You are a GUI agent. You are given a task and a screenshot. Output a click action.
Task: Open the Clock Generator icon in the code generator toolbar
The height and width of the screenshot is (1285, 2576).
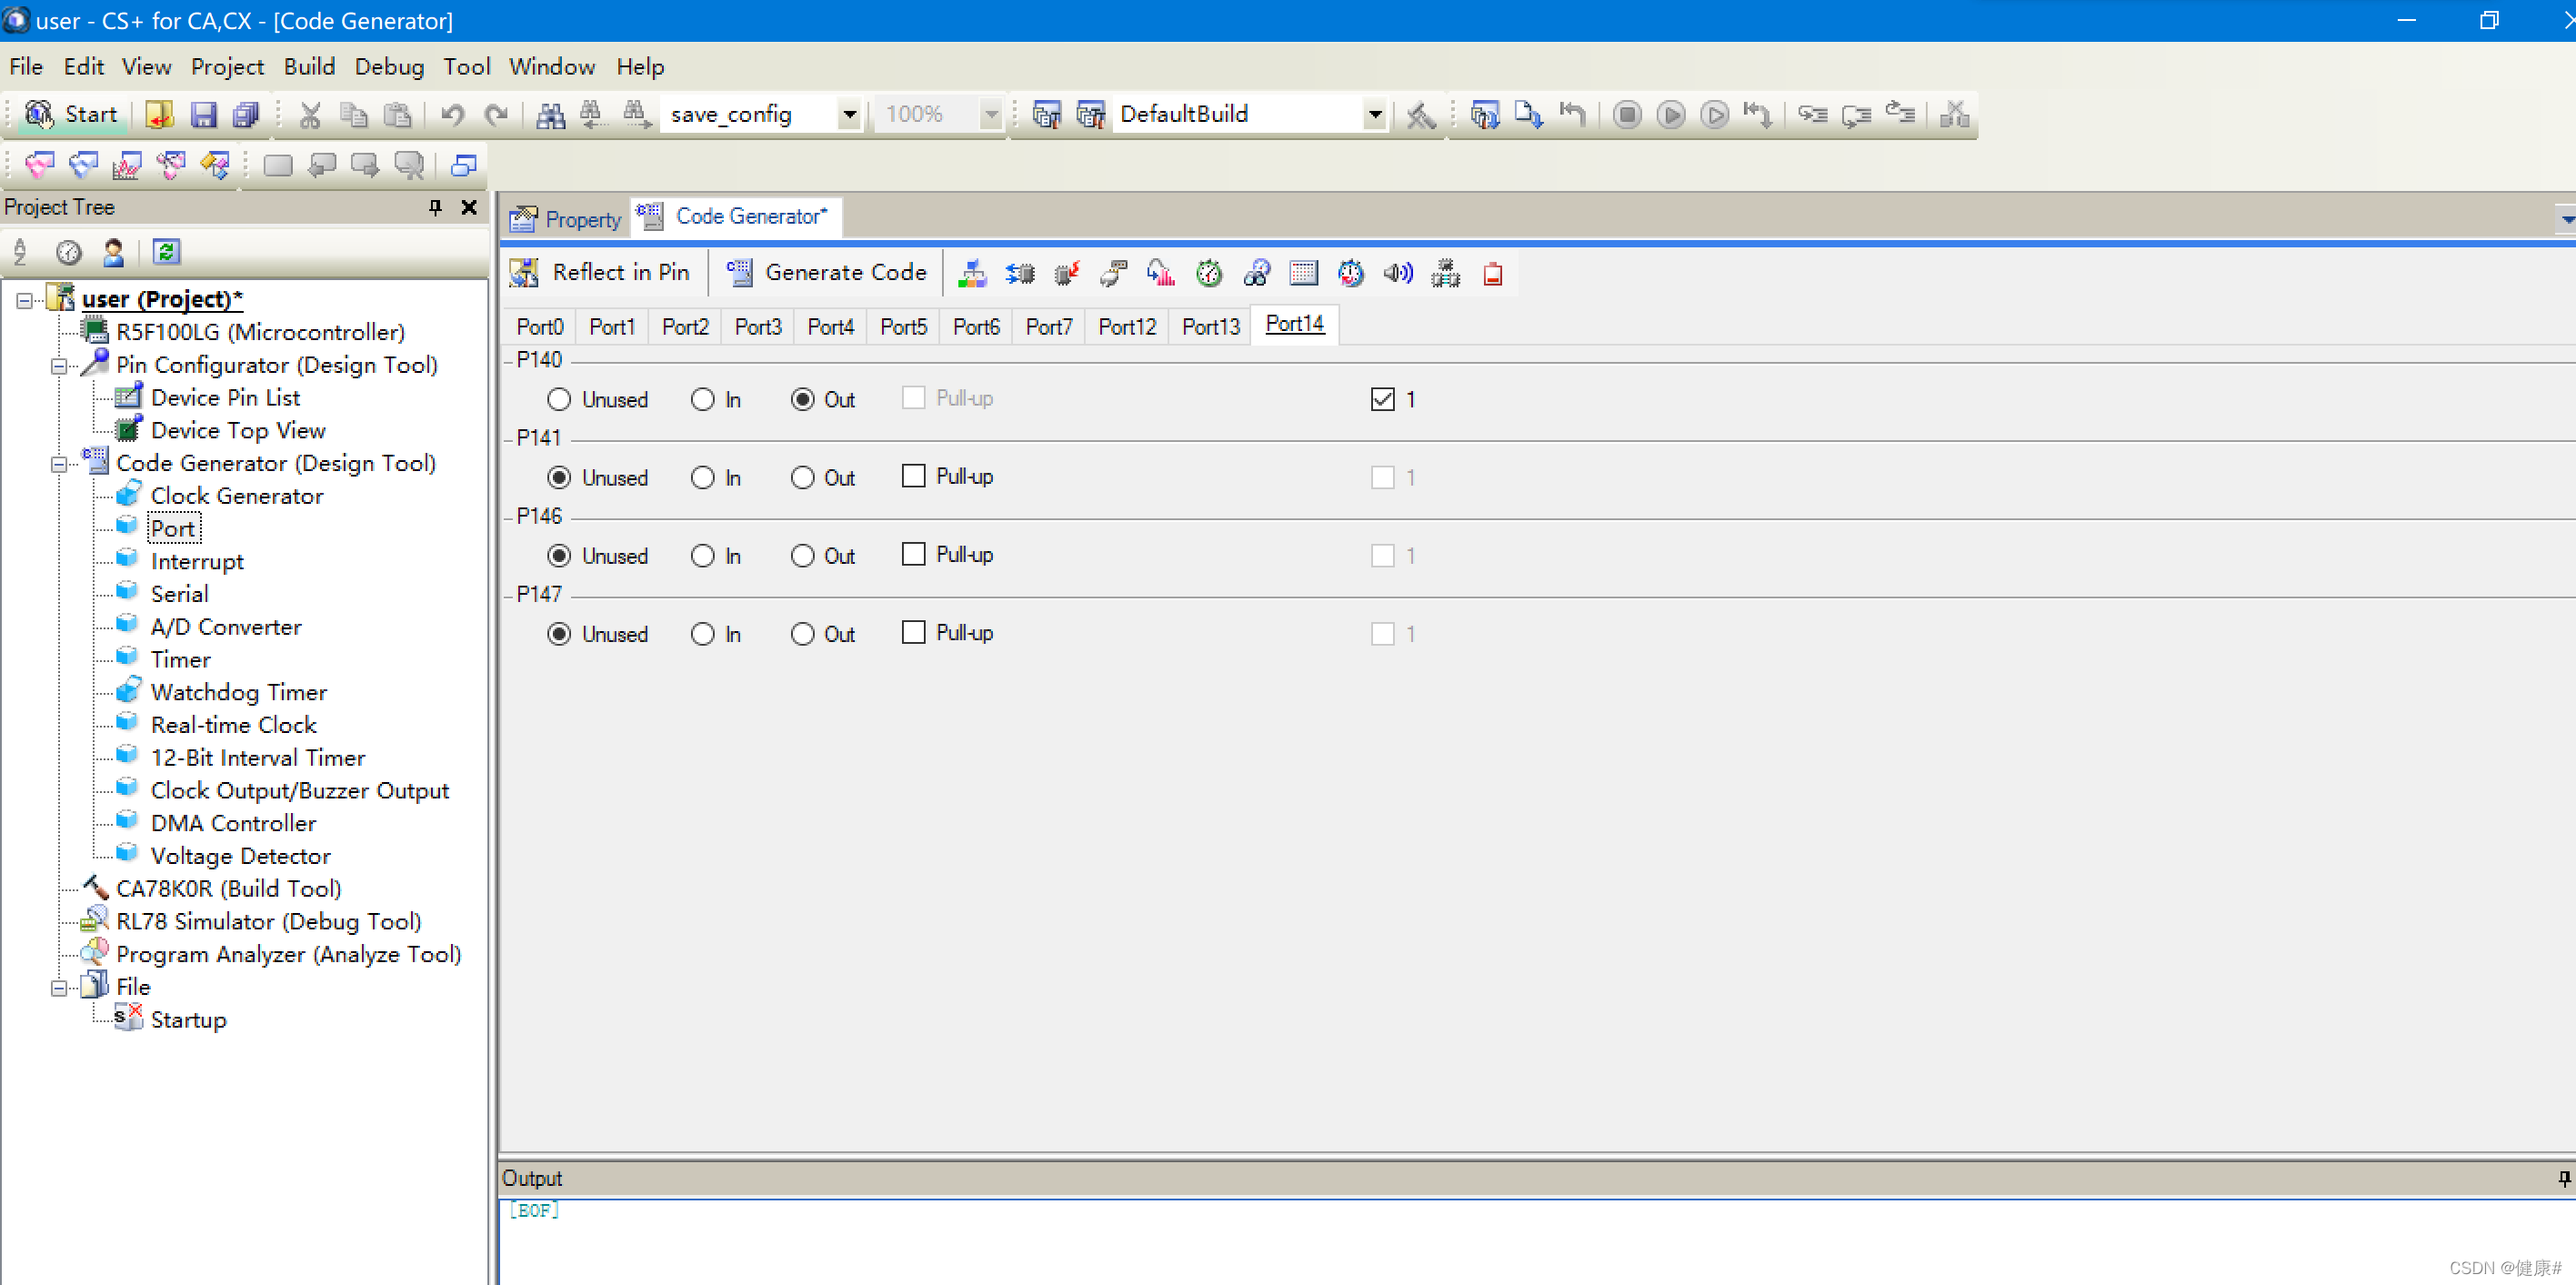point(971,273)
